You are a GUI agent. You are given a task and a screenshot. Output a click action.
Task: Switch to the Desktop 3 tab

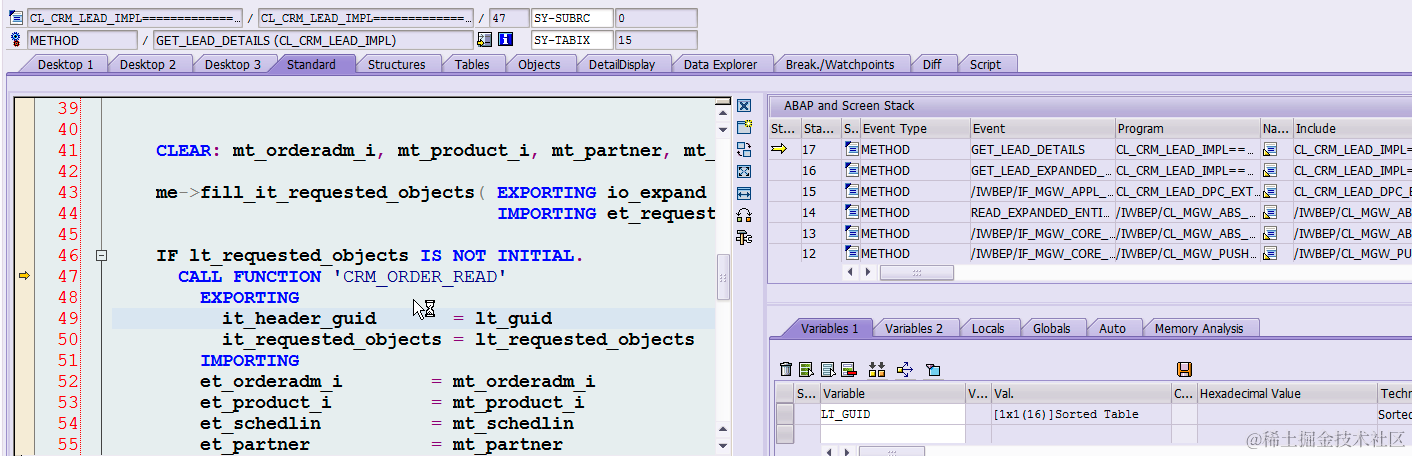pyautogui.click(x=233, y=64)
